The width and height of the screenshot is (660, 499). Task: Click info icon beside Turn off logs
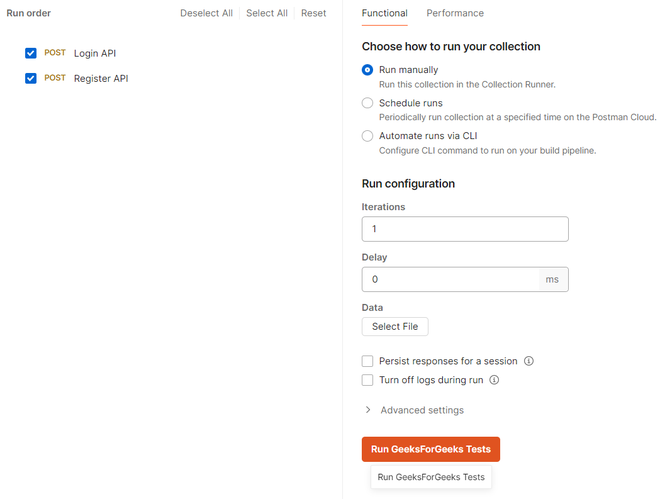[494, 380]
